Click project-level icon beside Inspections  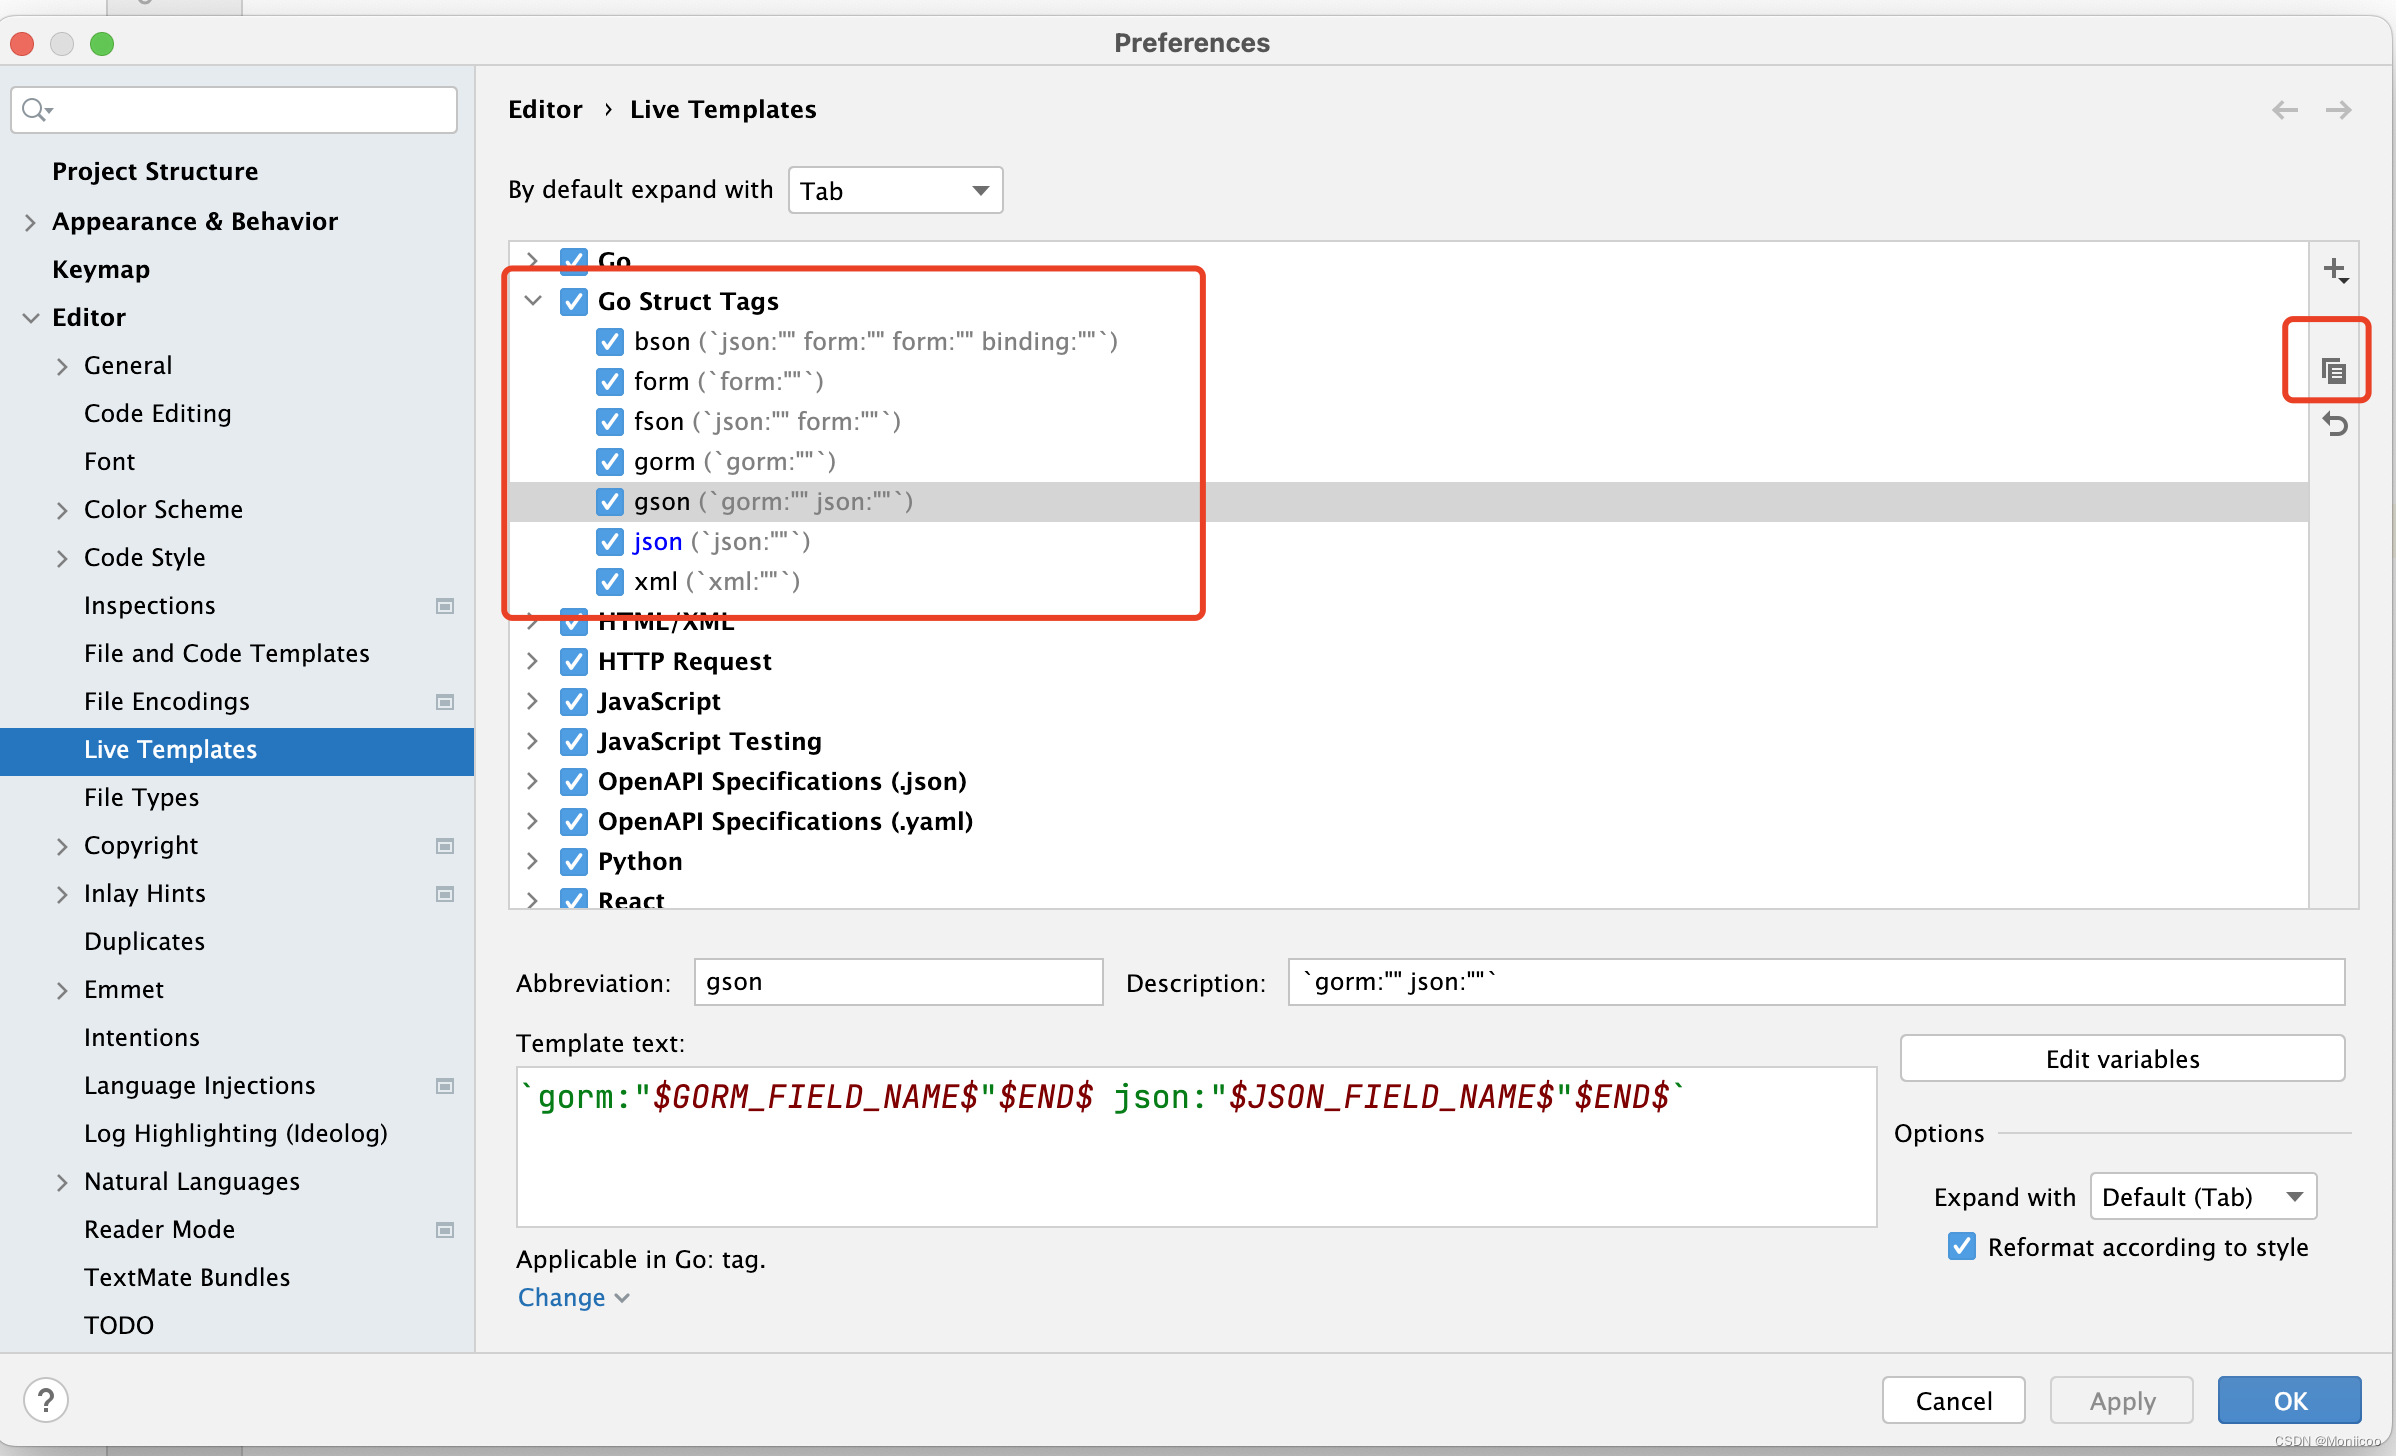(445, 606)
